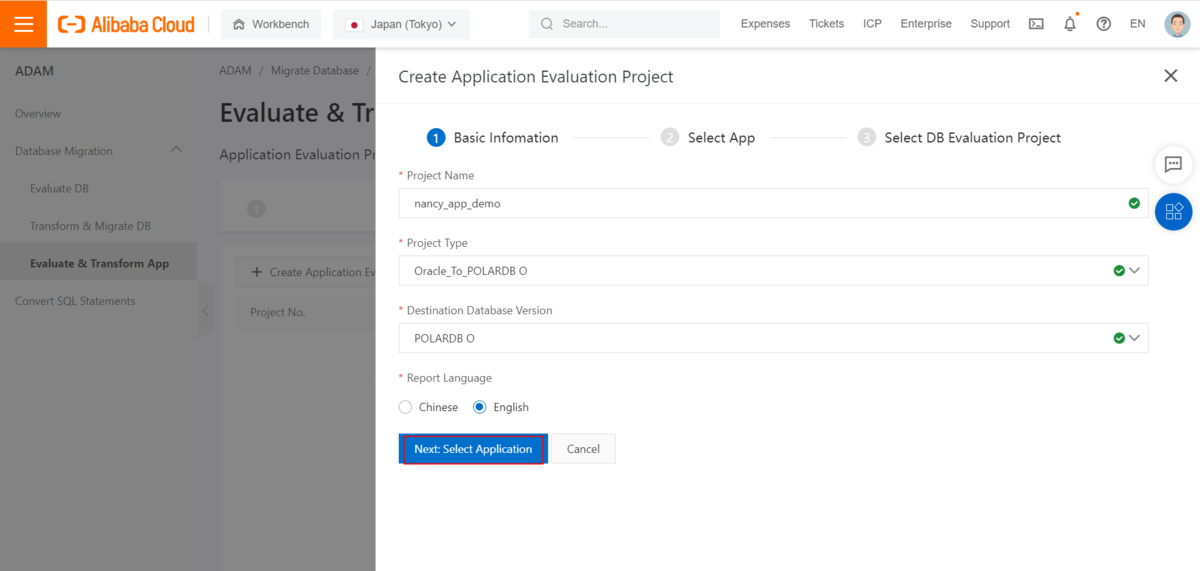This screenshot has width=1200, height=571.
Task: Open Transform & Migrate DB in sidebar
Action: point(90,226)
